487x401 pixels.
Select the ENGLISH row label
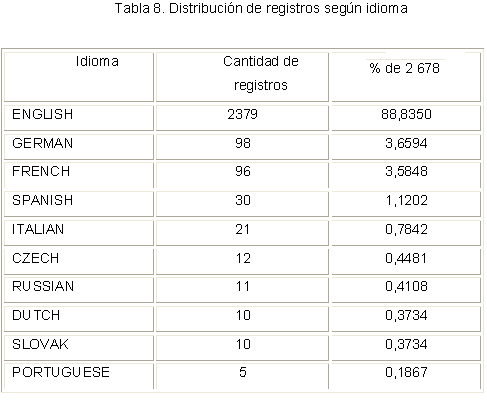click(43, 114)
